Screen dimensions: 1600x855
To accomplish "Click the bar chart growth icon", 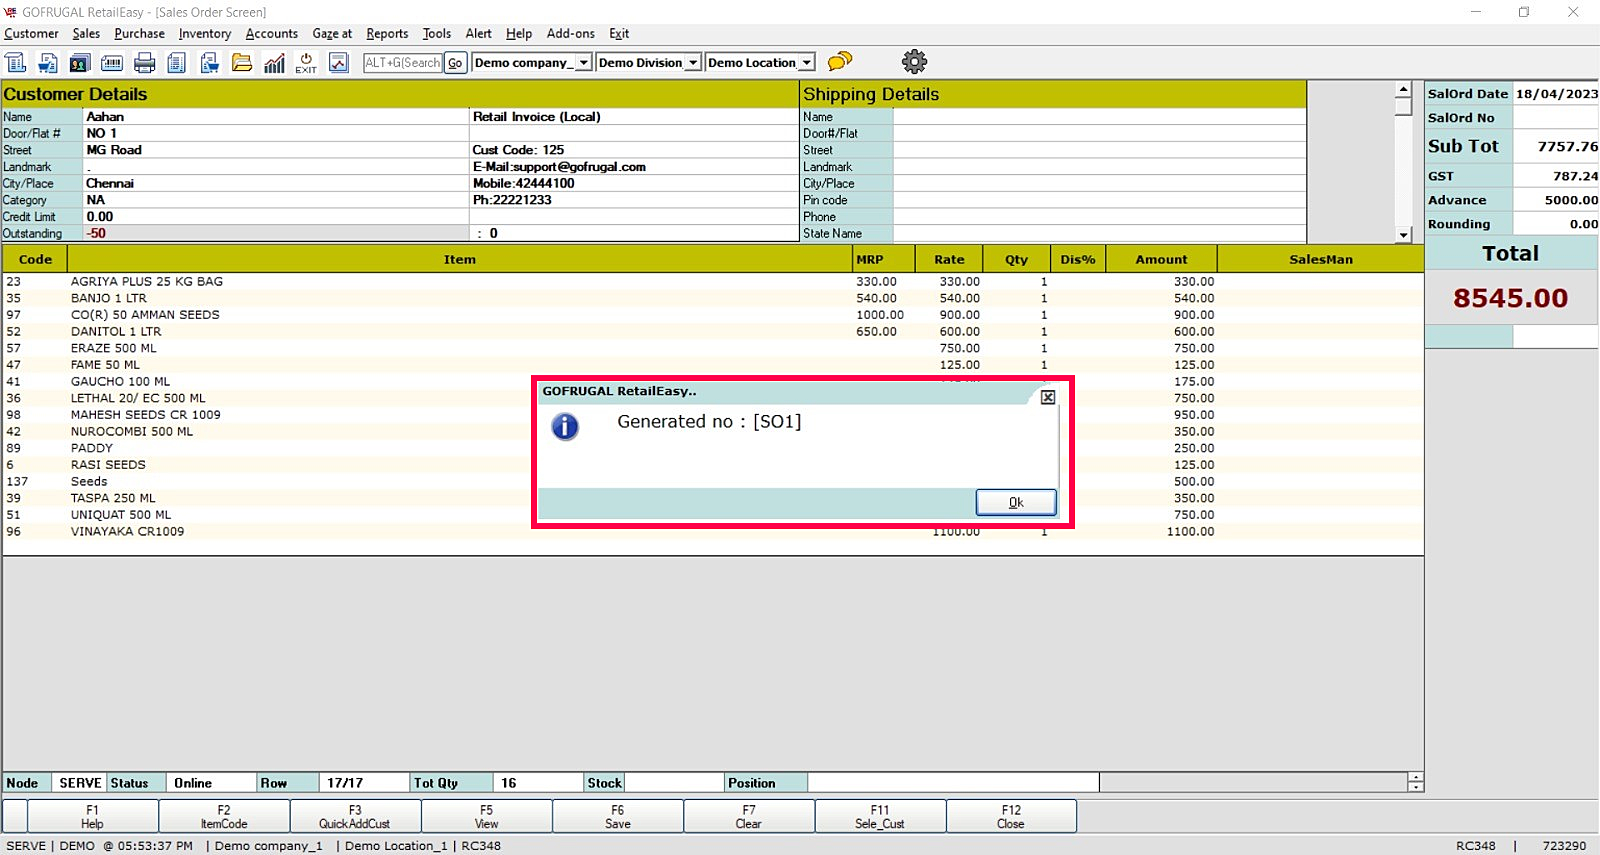I will [274, 63].
